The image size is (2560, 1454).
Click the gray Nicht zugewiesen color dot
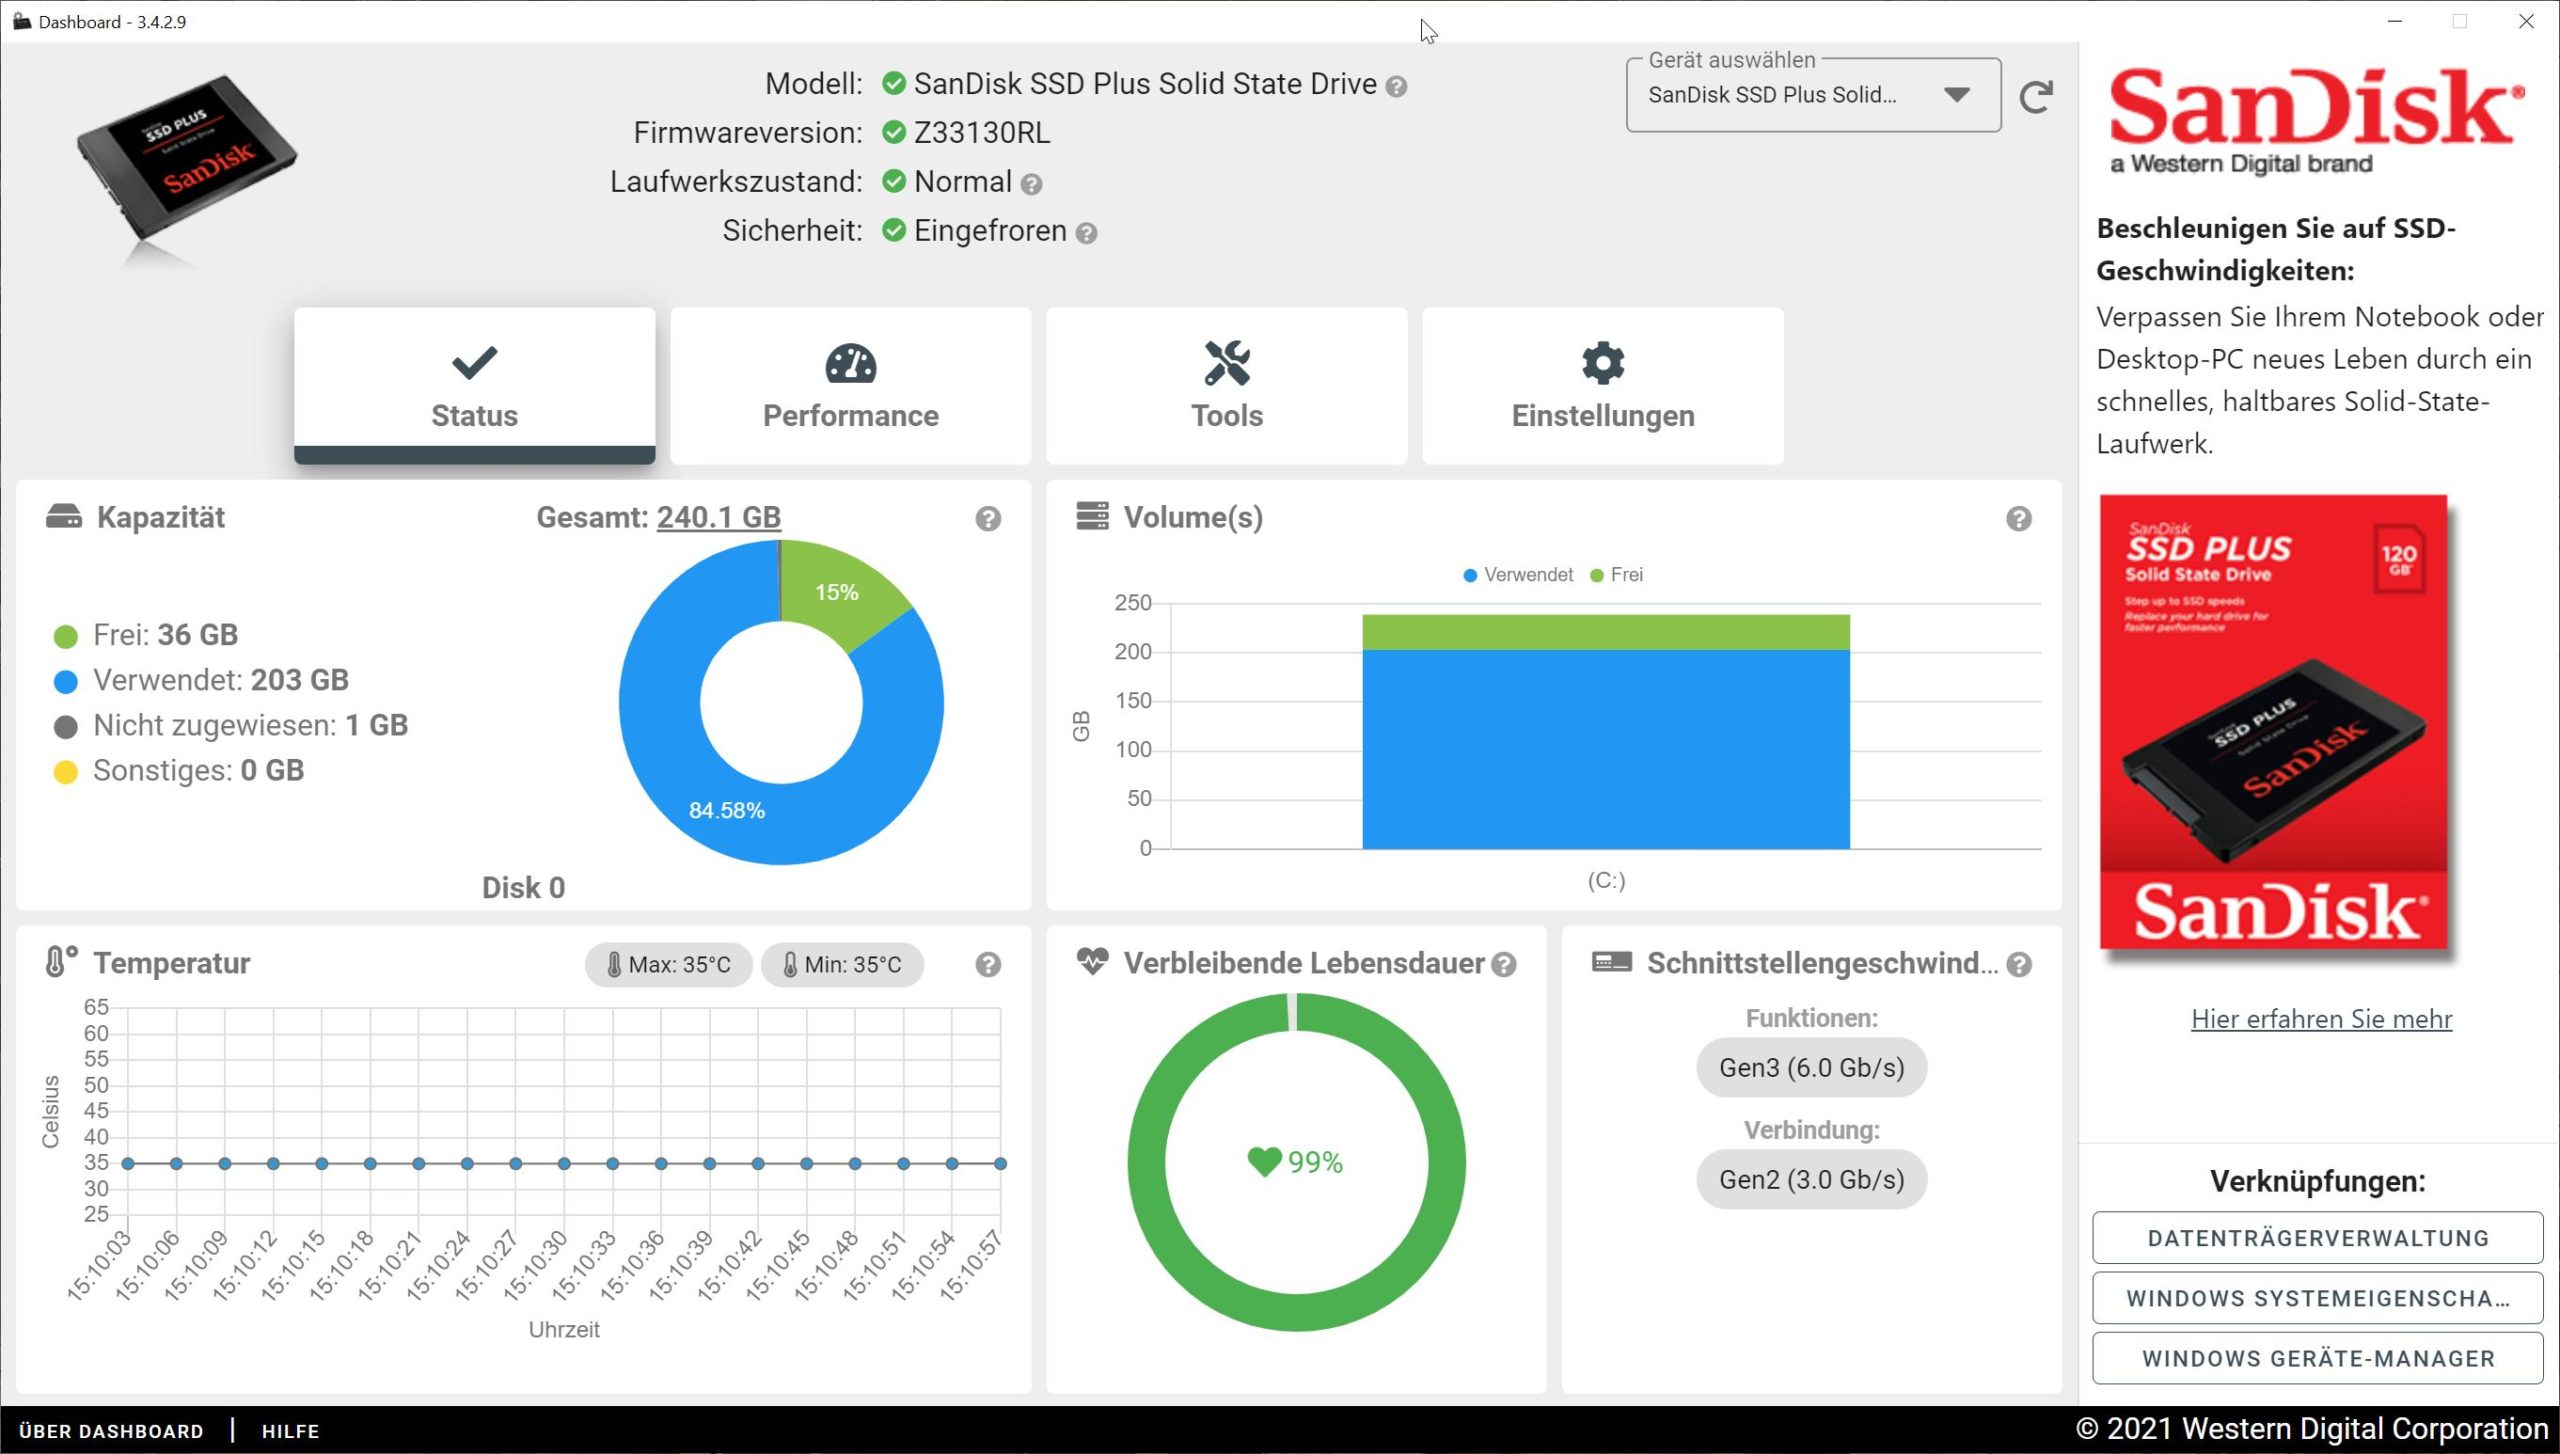point(66,727)
